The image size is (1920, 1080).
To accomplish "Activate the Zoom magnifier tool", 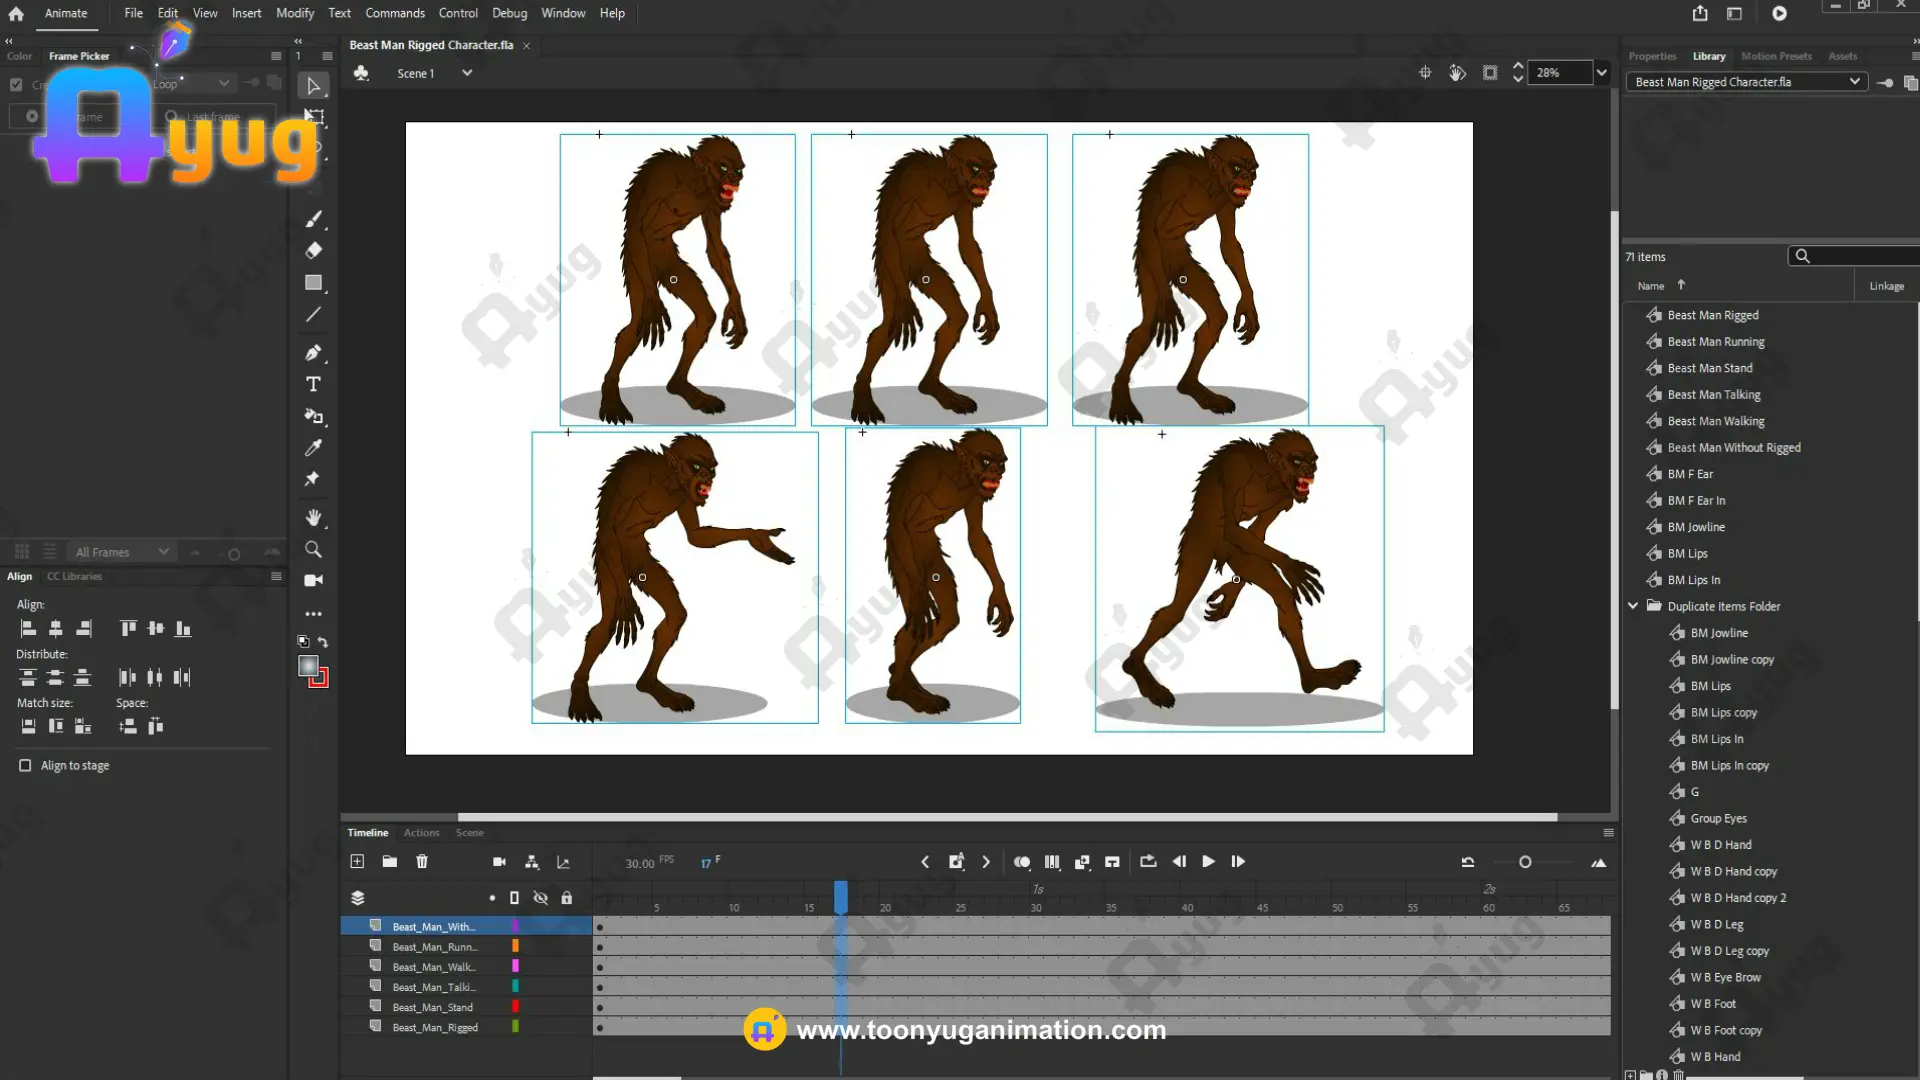I will 313,549.
